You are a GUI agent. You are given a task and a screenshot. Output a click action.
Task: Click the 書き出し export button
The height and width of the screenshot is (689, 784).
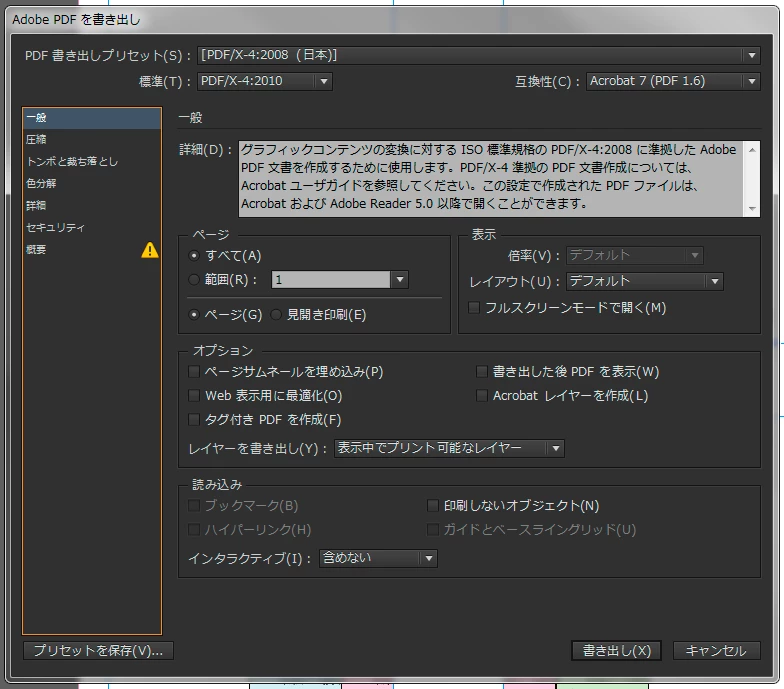(616, 650)
